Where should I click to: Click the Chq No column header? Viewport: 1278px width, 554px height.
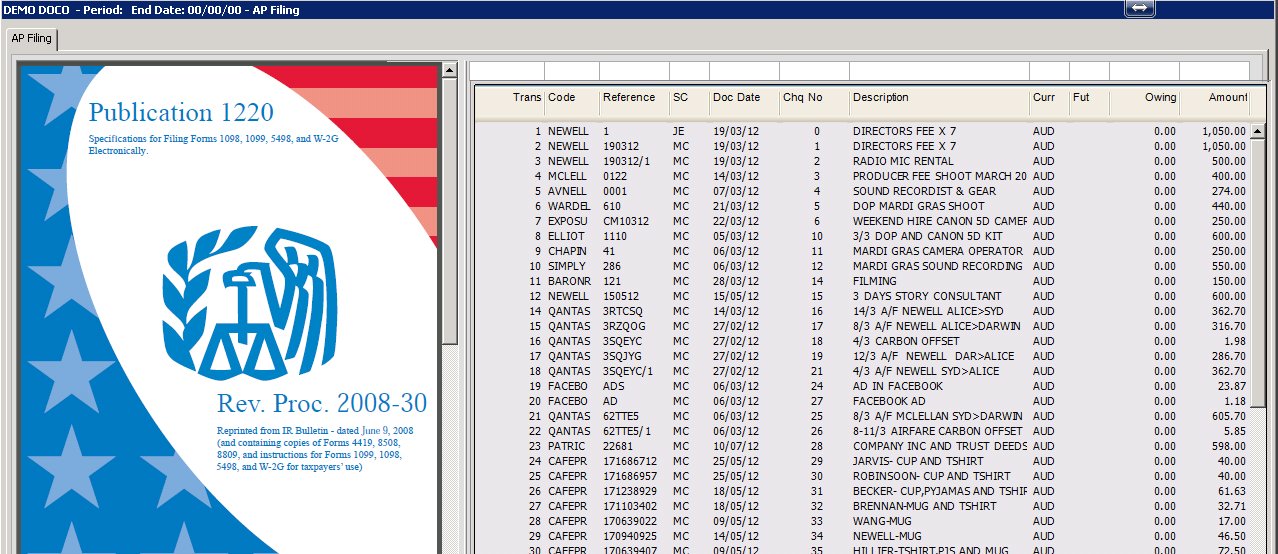(815, 98)
